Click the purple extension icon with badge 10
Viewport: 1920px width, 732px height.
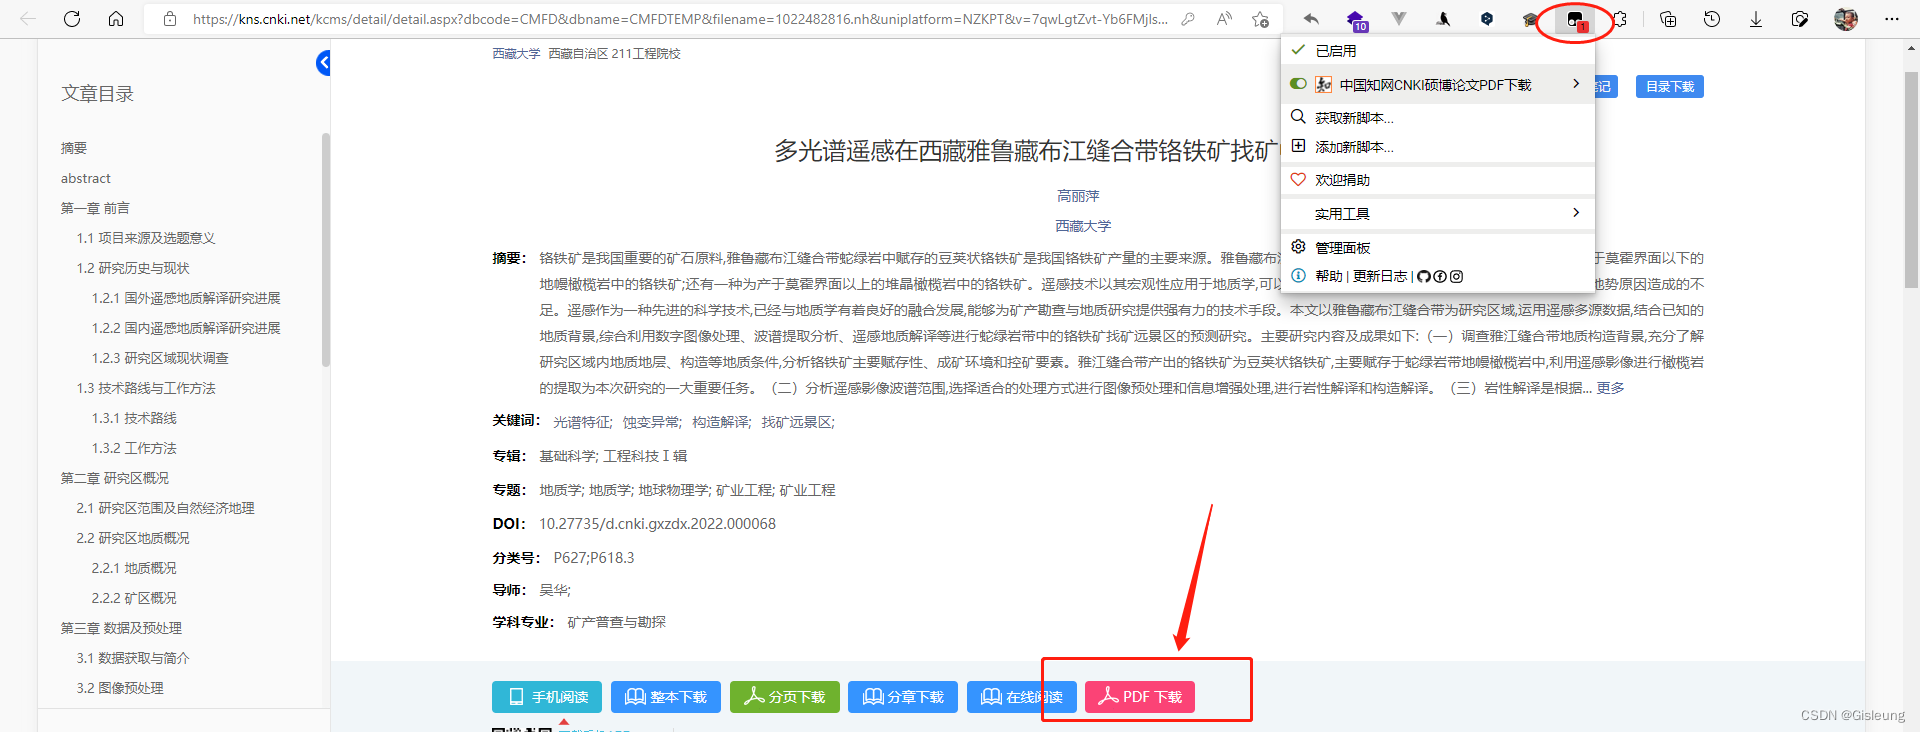coord(1355,19)
